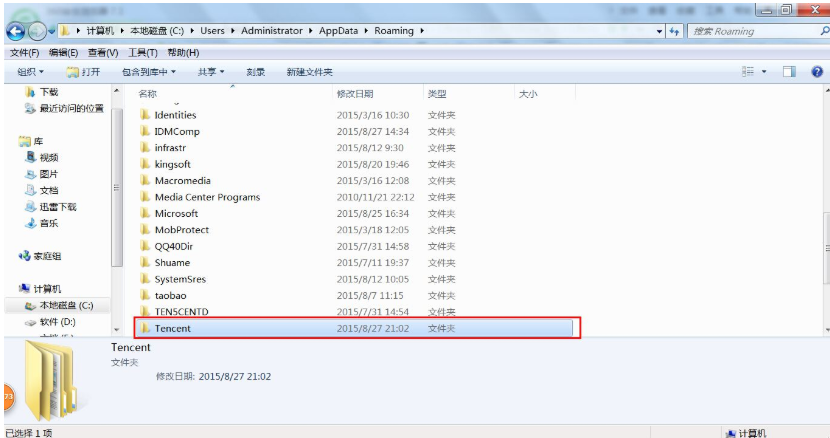Sort by the 修改日期 column header

[354, 93]
